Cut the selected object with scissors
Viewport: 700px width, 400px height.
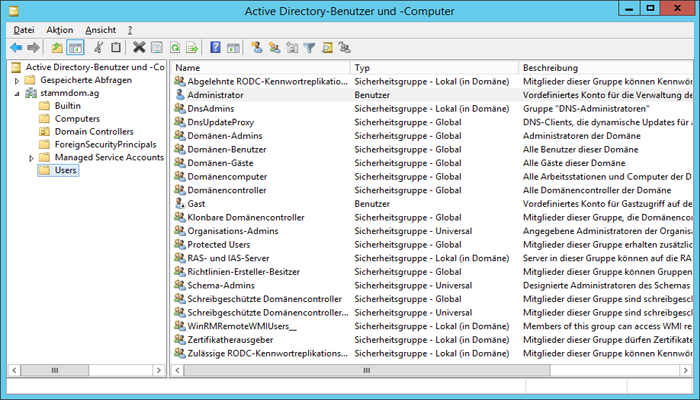tap(98, 47)
